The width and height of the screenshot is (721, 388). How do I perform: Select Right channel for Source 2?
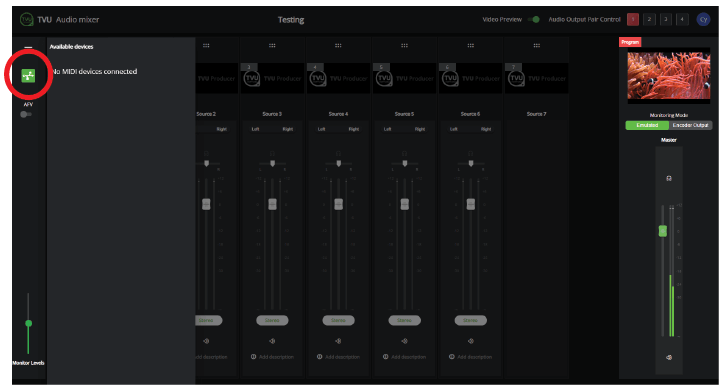click(222, 129)
